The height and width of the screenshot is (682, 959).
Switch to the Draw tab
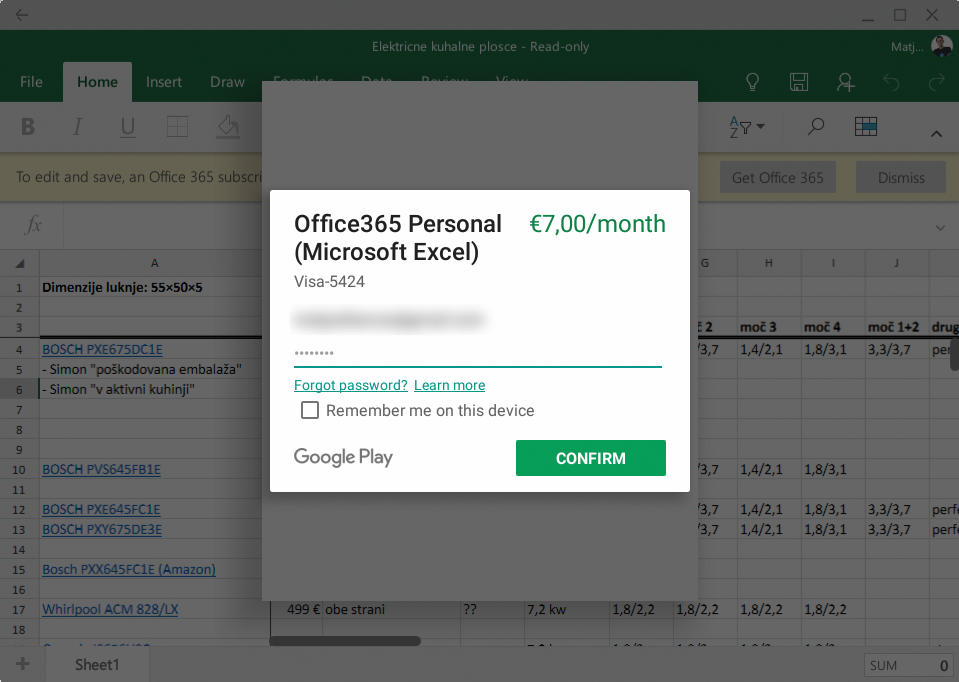point(227,82)
